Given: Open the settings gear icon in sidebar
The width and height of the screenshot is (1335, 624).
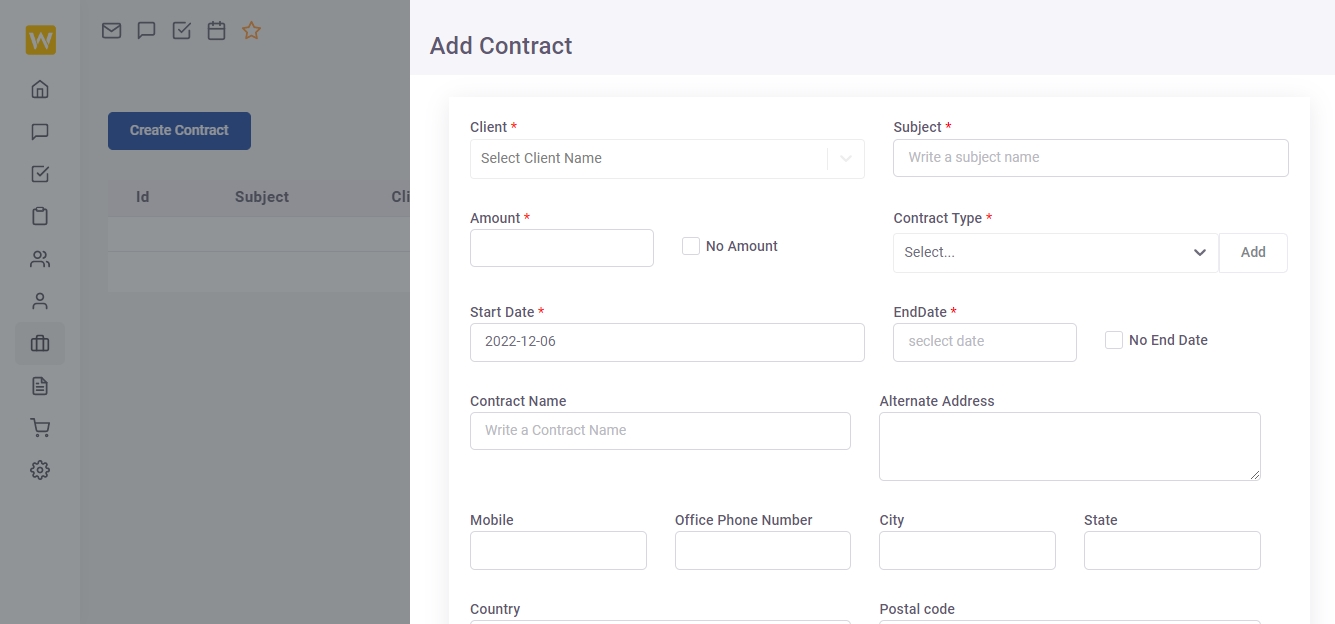Looking at the screenshot, I should click(x=40, y=470).
